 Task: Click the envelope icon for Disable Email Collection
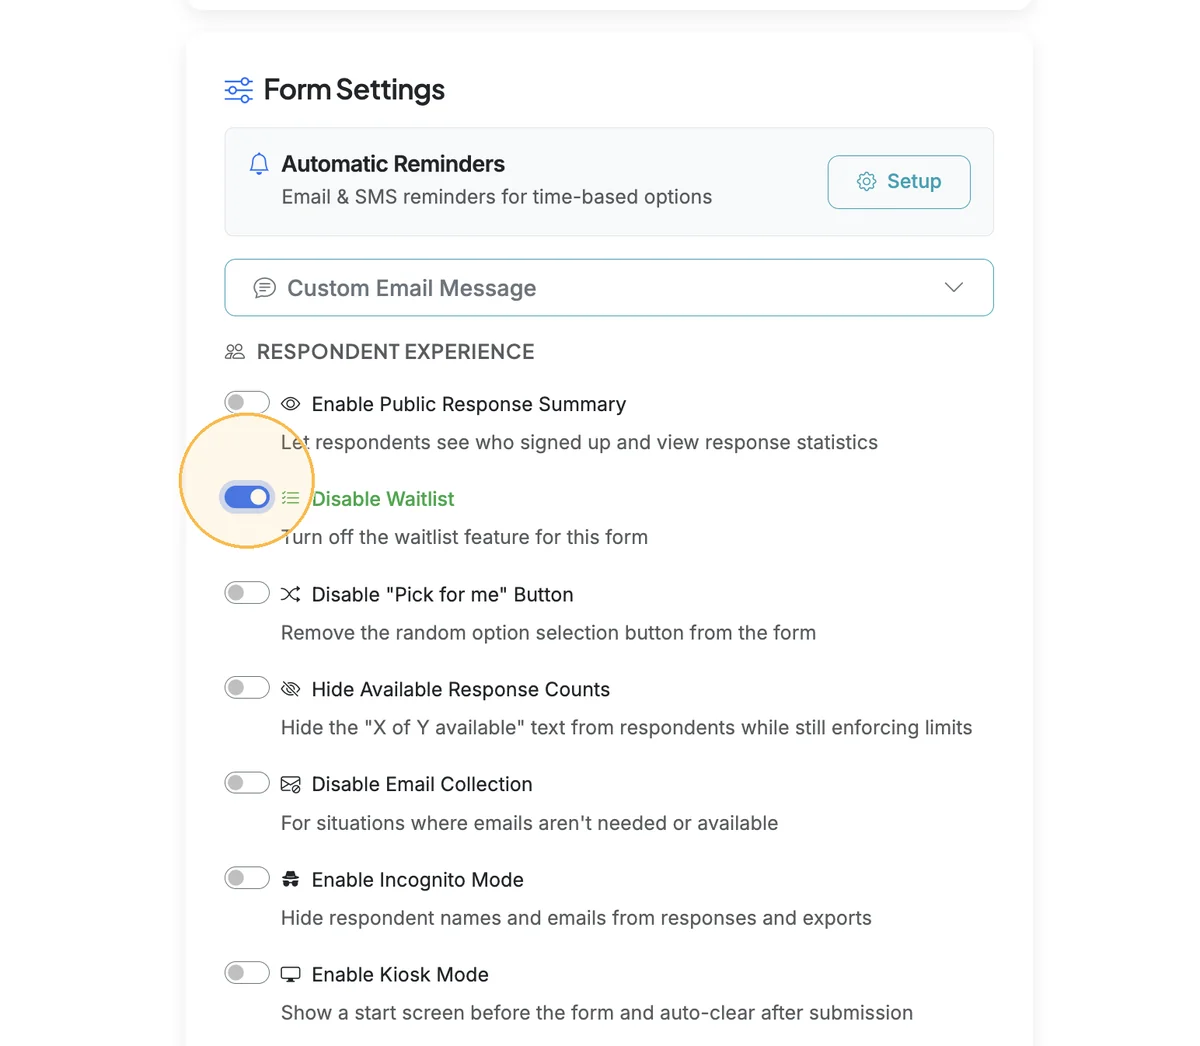pos(291,784)
